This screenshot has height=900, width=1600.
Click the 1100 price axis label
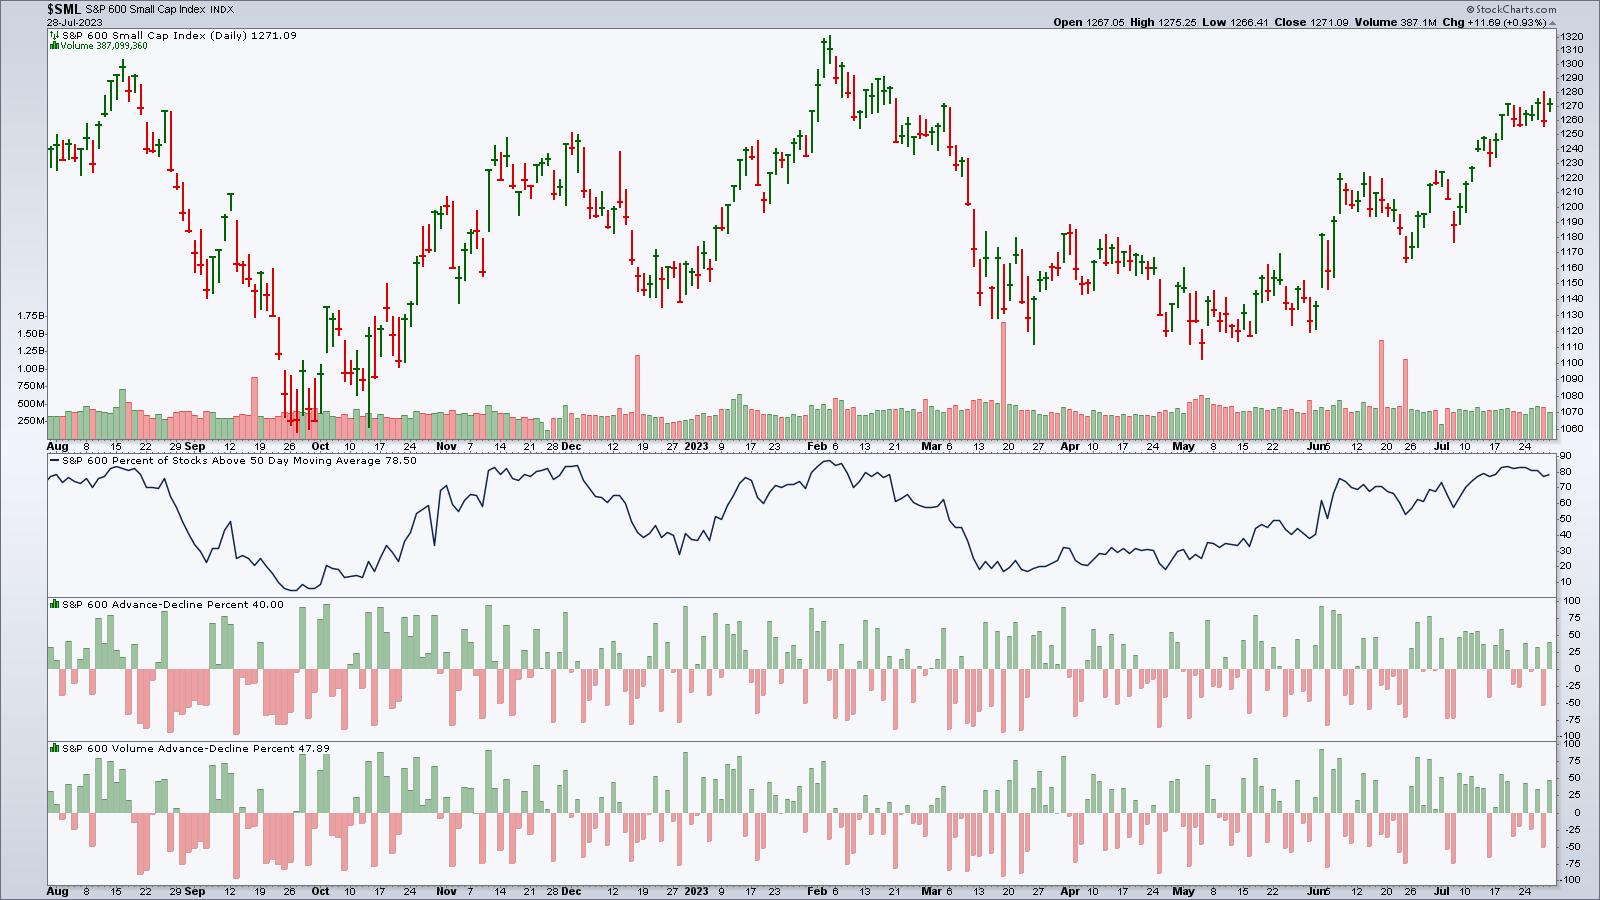click(x=1570, y=362)
